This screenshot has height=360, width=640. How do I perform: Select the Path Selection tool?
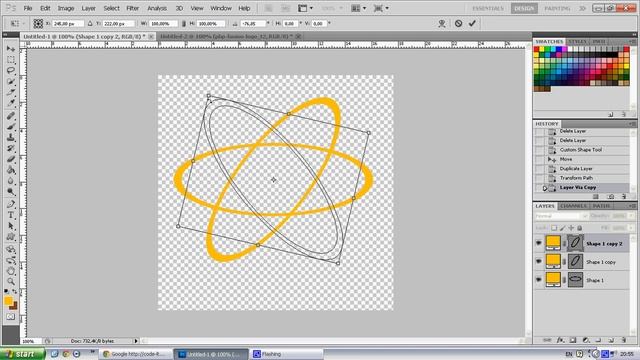tap(11, 226)
